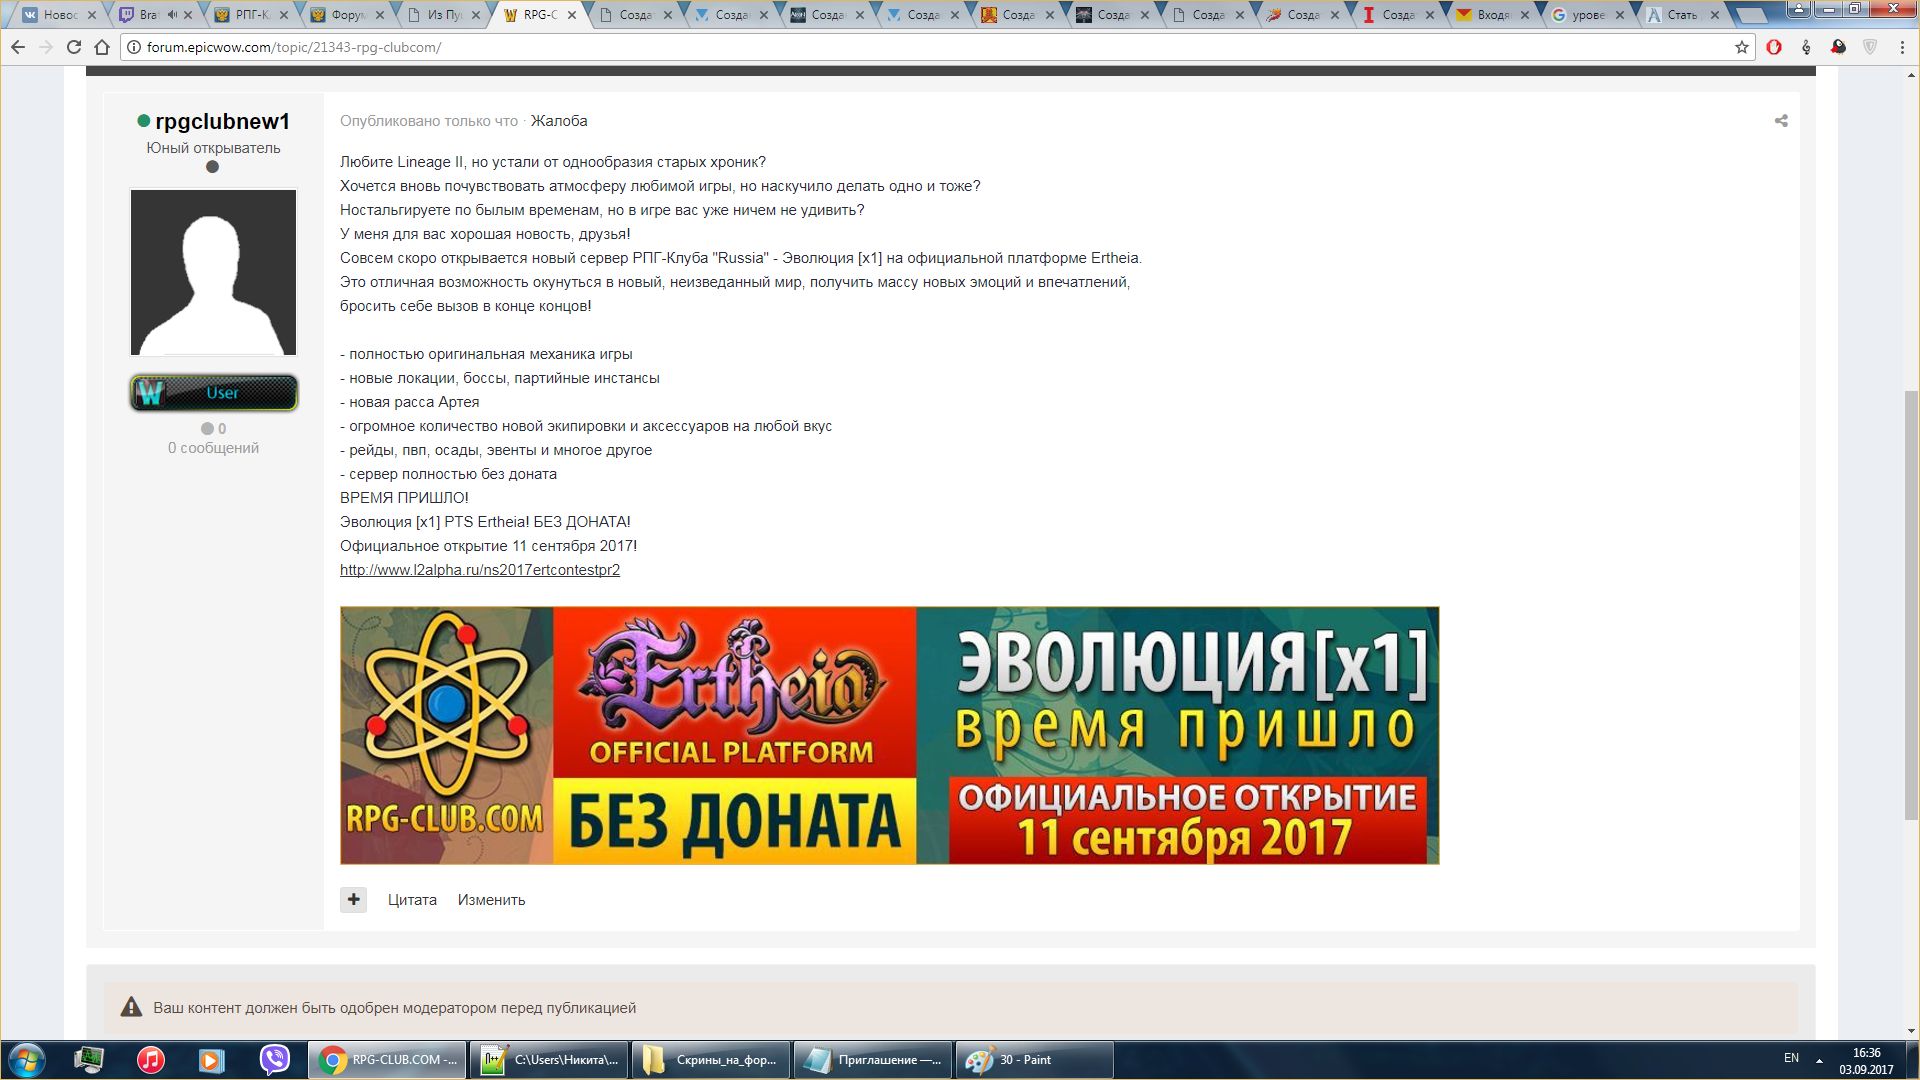Select the RPG-CLUB.COM Chrome taskbar item
Viewport: 1920px width, 1080px height.
(x=386, y=1060)
